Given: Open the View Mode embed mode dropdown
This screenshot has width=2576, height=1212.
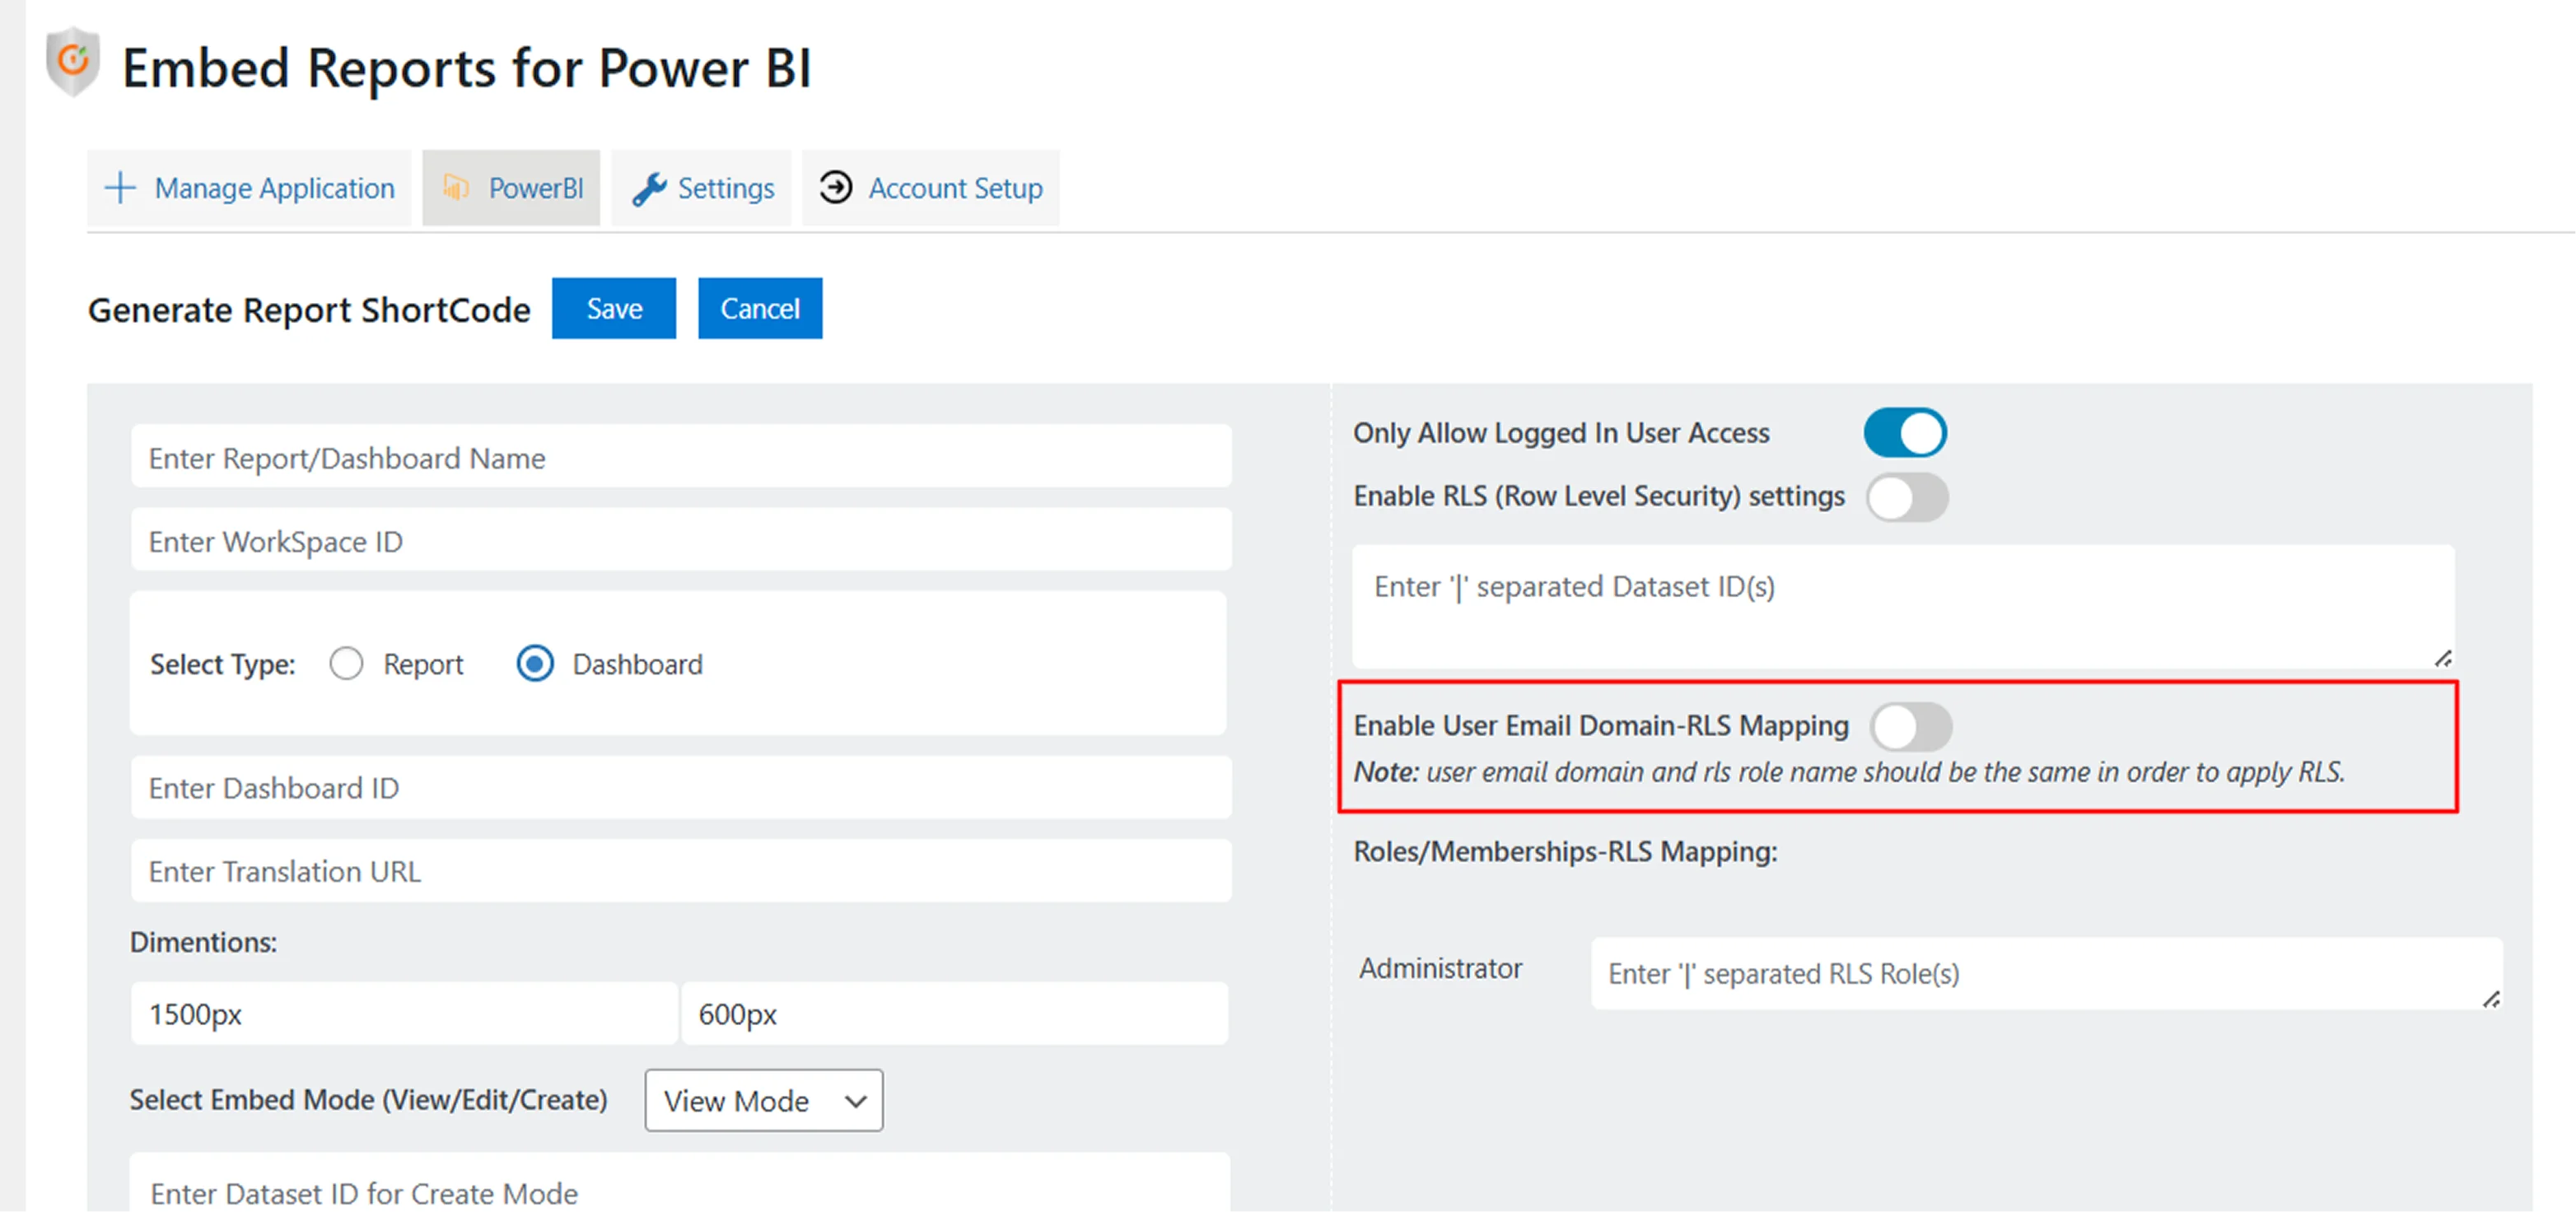Looking at the screenshot, I should click(x=764, y=1100).
